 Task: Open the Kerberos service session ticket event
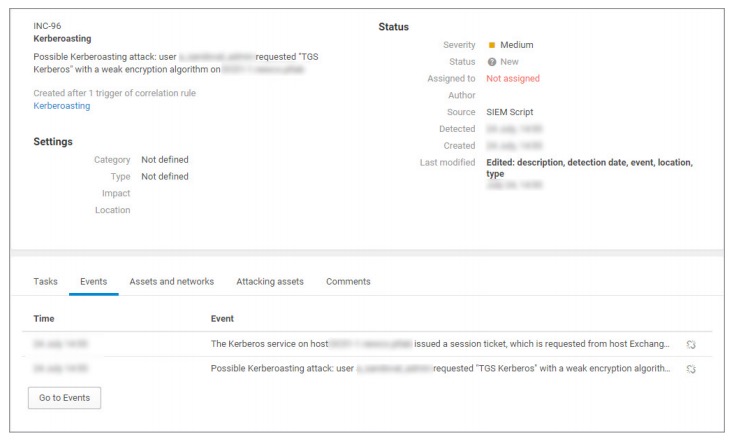click(440, 344)
